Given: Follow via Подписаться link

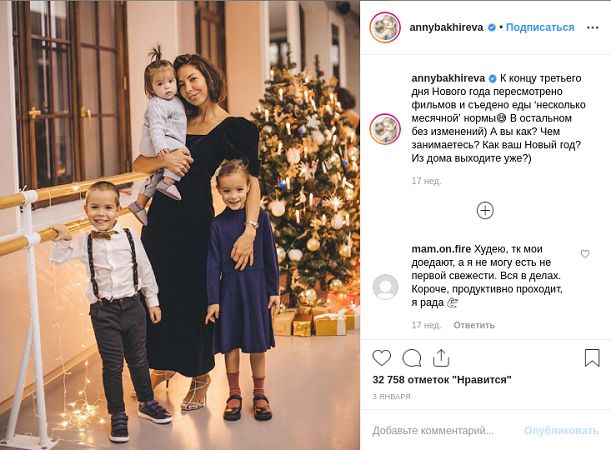Looking at the screenshot, I should pyautogui.click(x=540, y=27).
